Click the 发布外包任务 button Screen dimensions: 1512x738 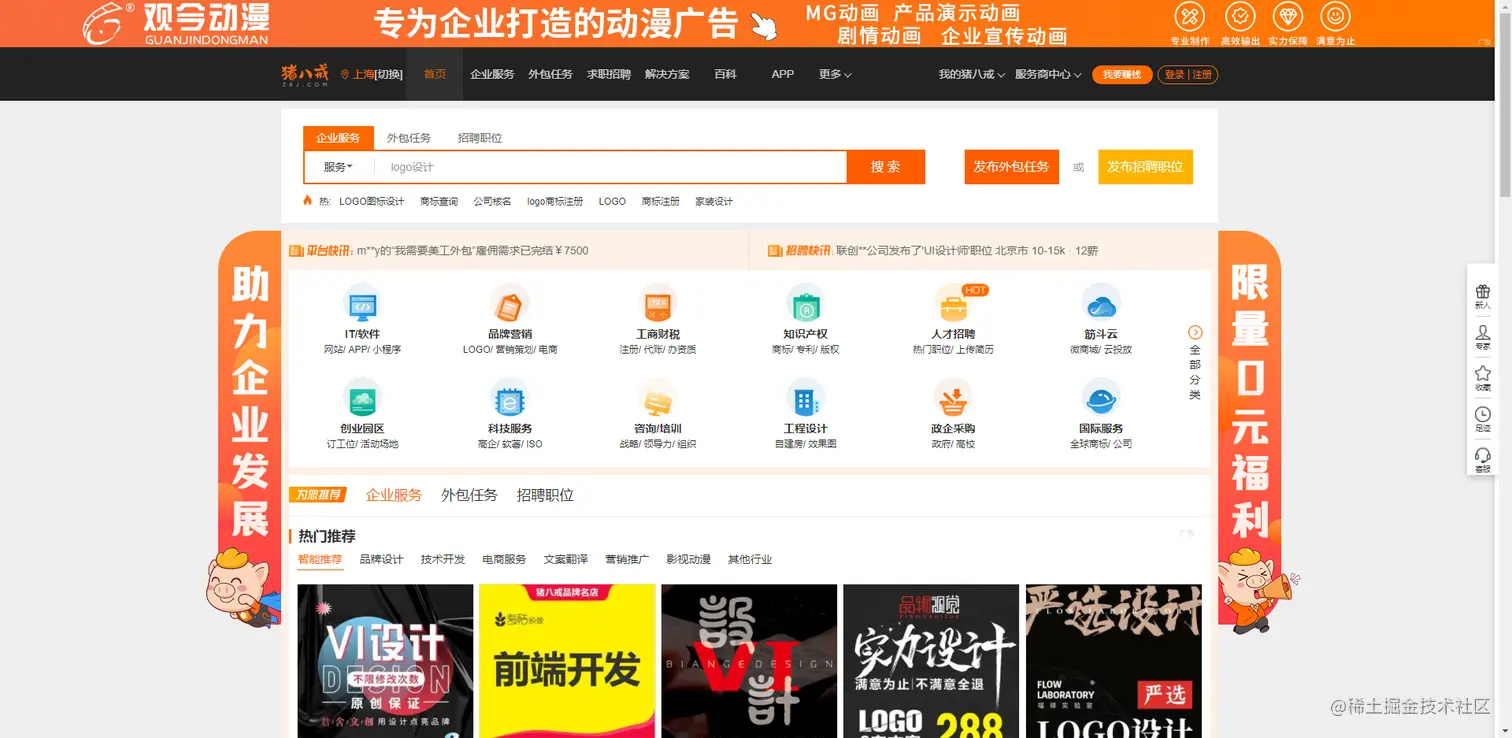point(1011,167)
